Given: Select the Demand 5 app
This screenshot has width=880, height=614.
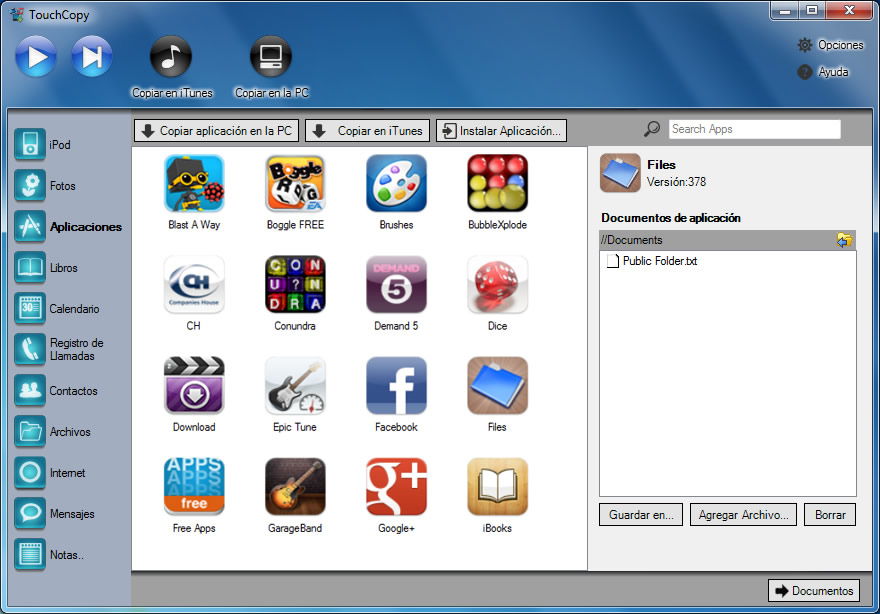Looking at the screenshot, I should point(396,294).
